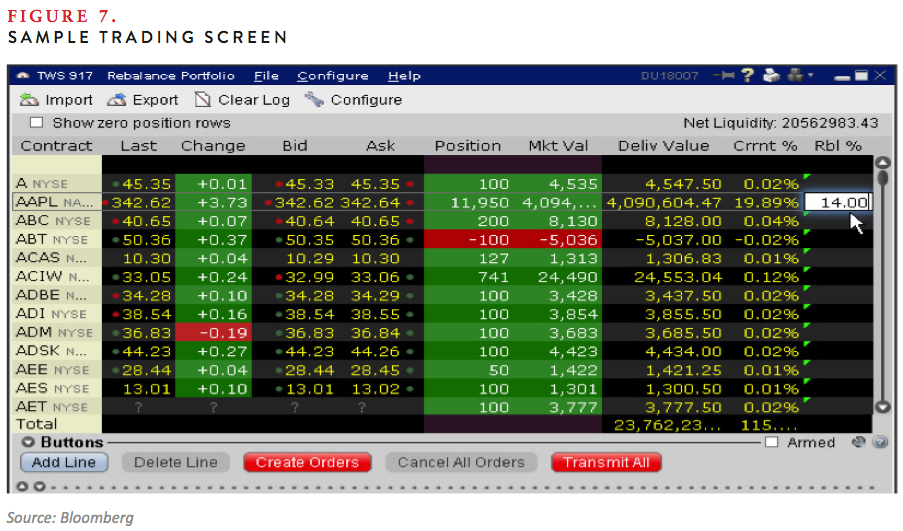Click the Rbl % column header

click(x=837, y=146)
